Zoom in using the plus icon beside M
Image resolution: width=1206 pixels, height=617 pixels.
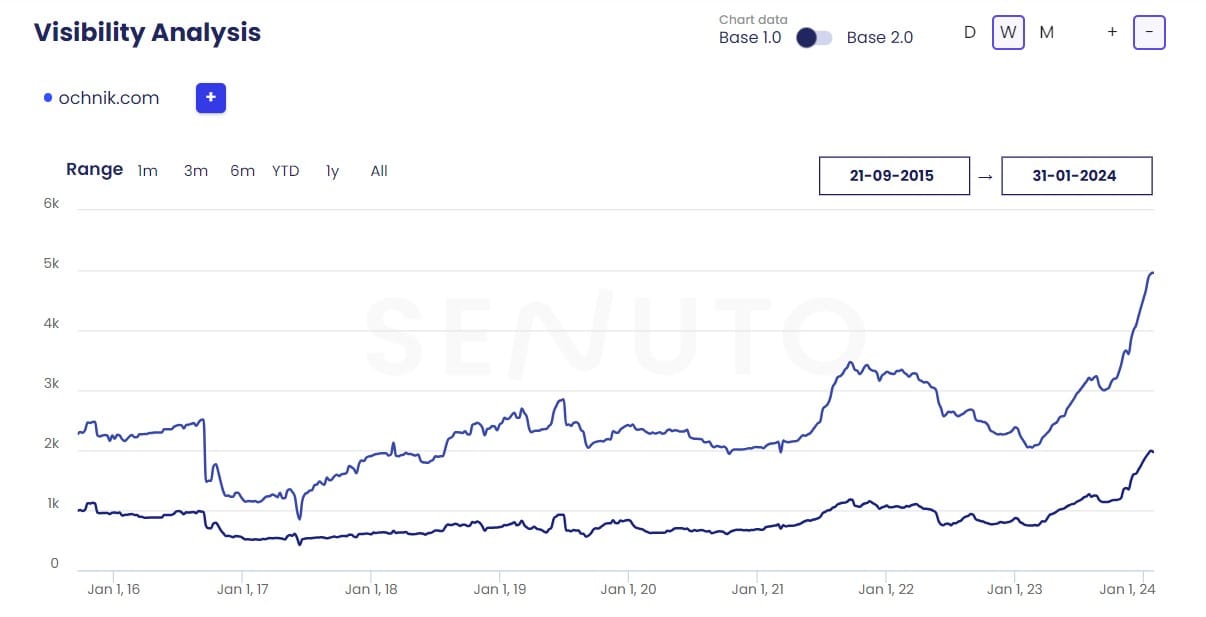tap(1112, 32)
